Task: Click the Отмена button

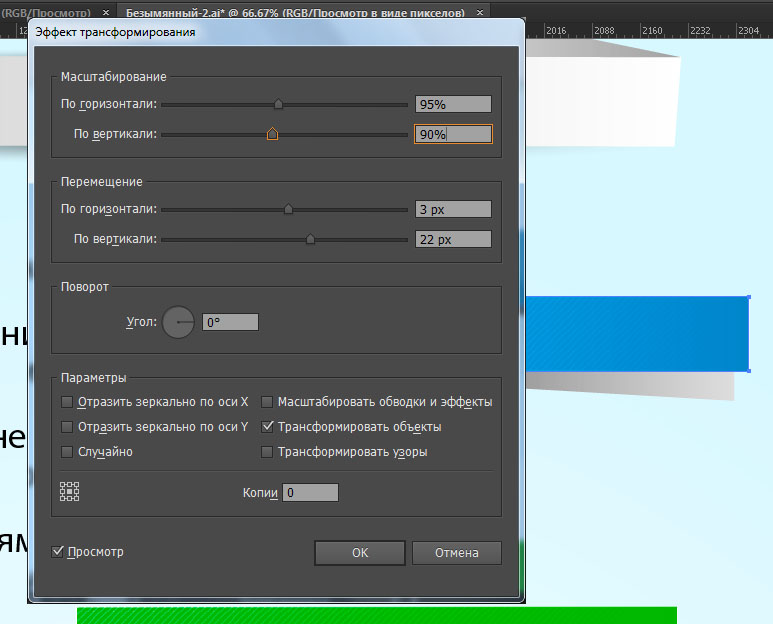Action: click(457, 553)
